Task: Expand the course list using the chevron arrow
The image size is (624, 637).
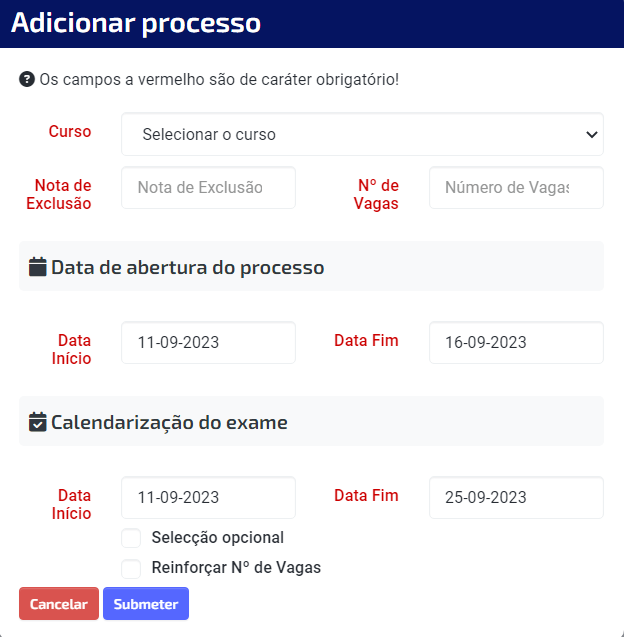Action: pos(592,134)
